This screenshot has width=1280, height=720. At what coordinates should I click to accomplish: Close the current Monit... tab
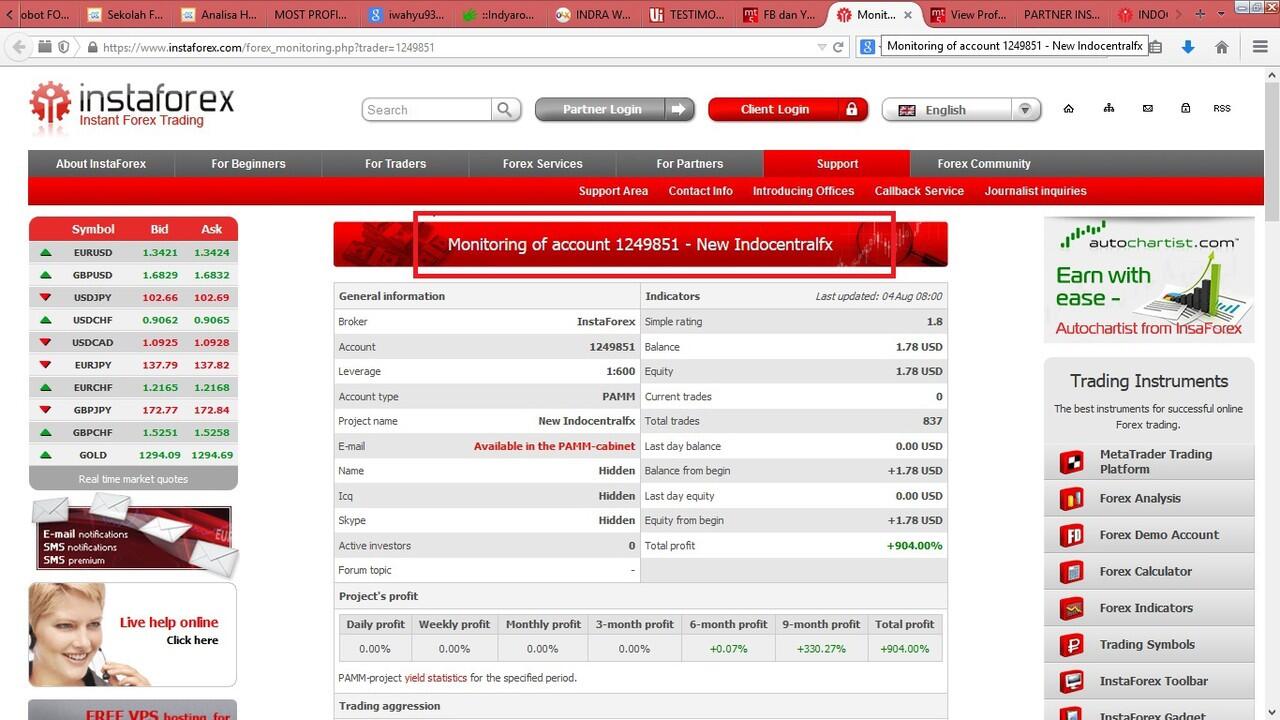[x=908, y=15]
